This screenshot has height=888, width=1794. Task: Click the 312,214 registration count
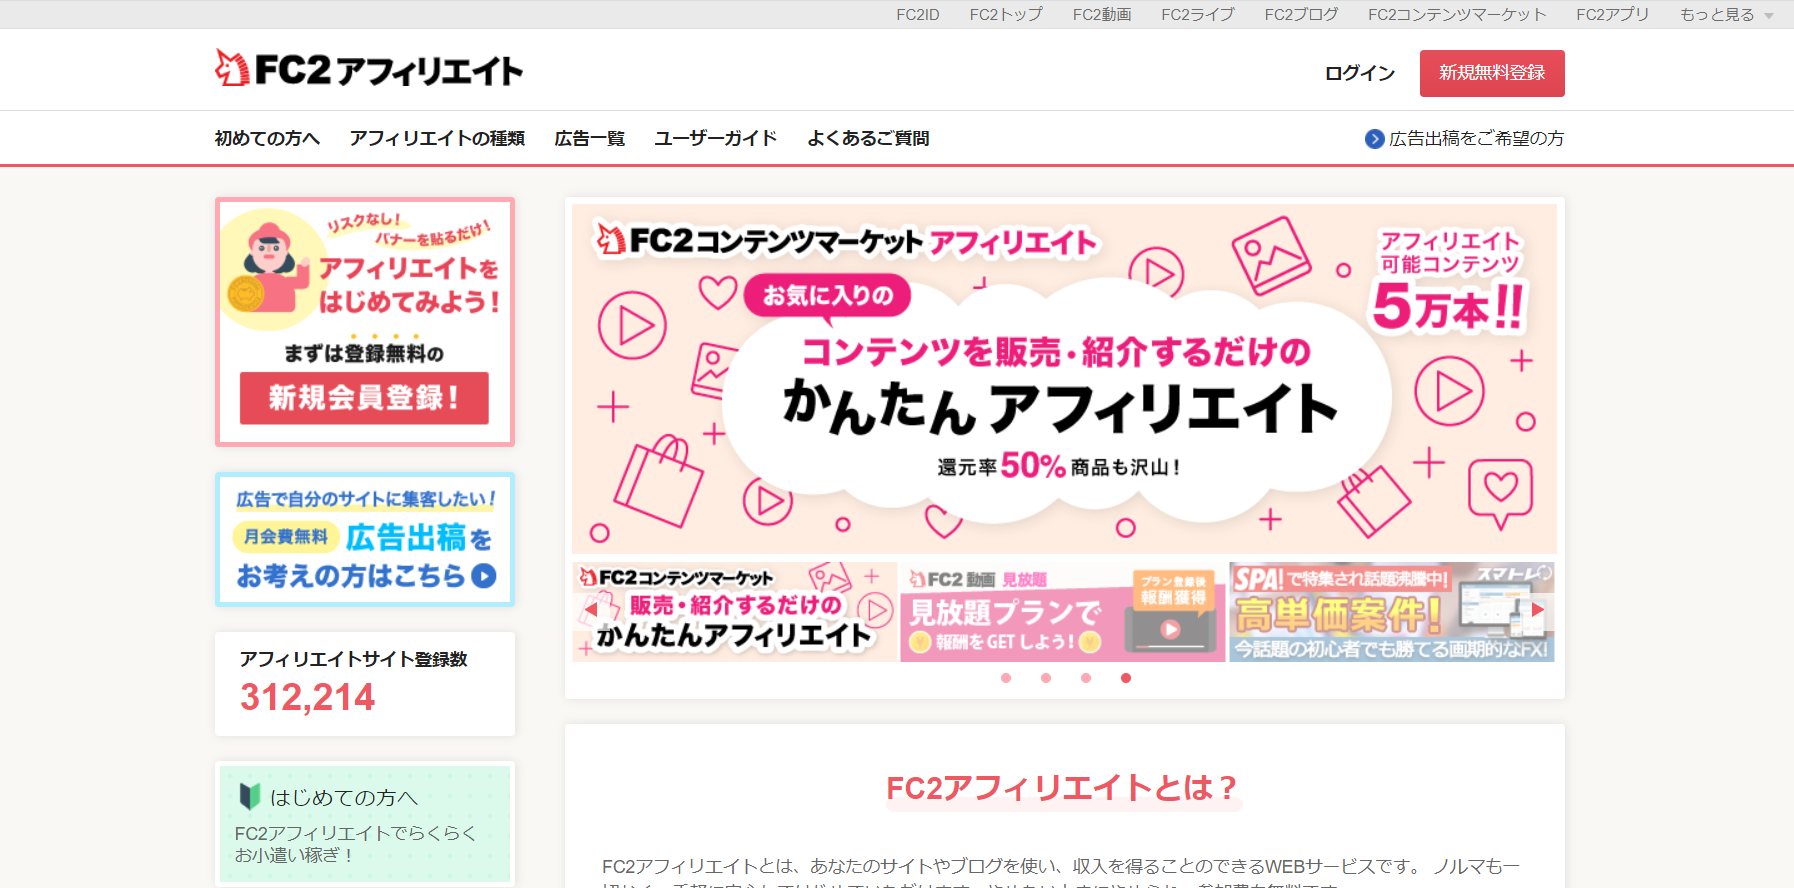point(308,697)
